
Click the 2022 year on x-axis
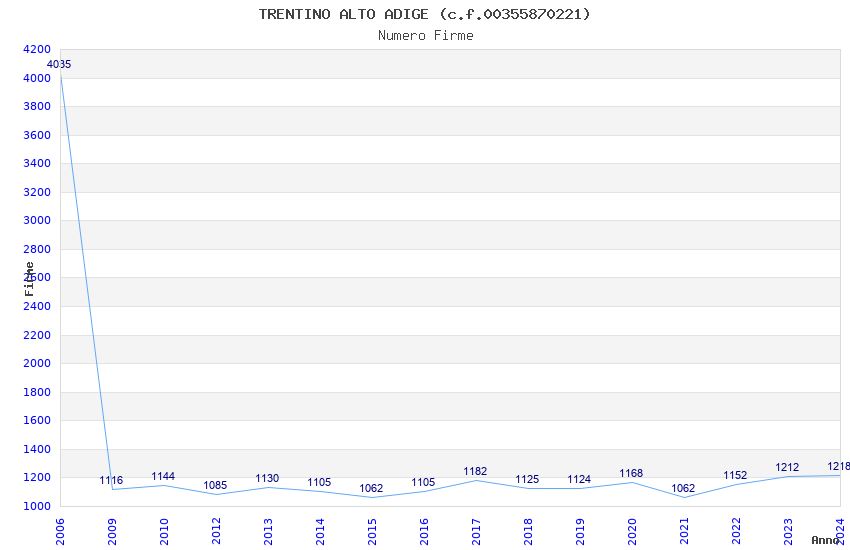(x=736, y=532)
